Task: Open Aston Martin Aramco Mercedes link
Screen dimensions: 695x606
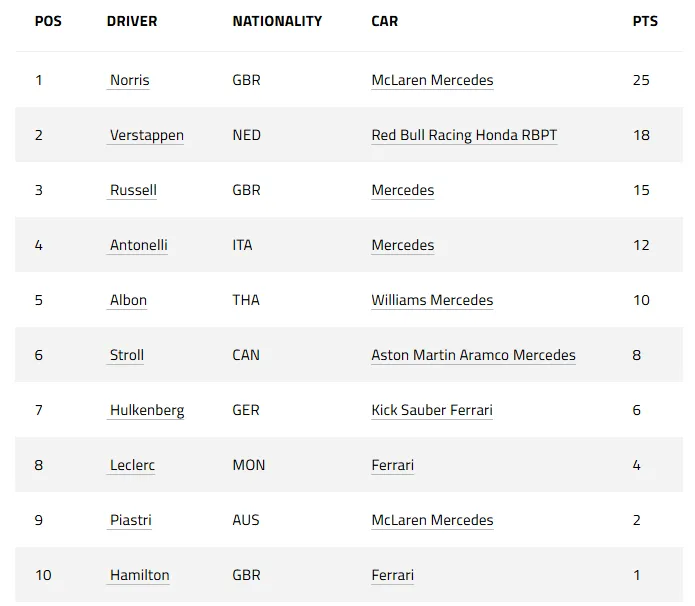Action: coord(473,355)
